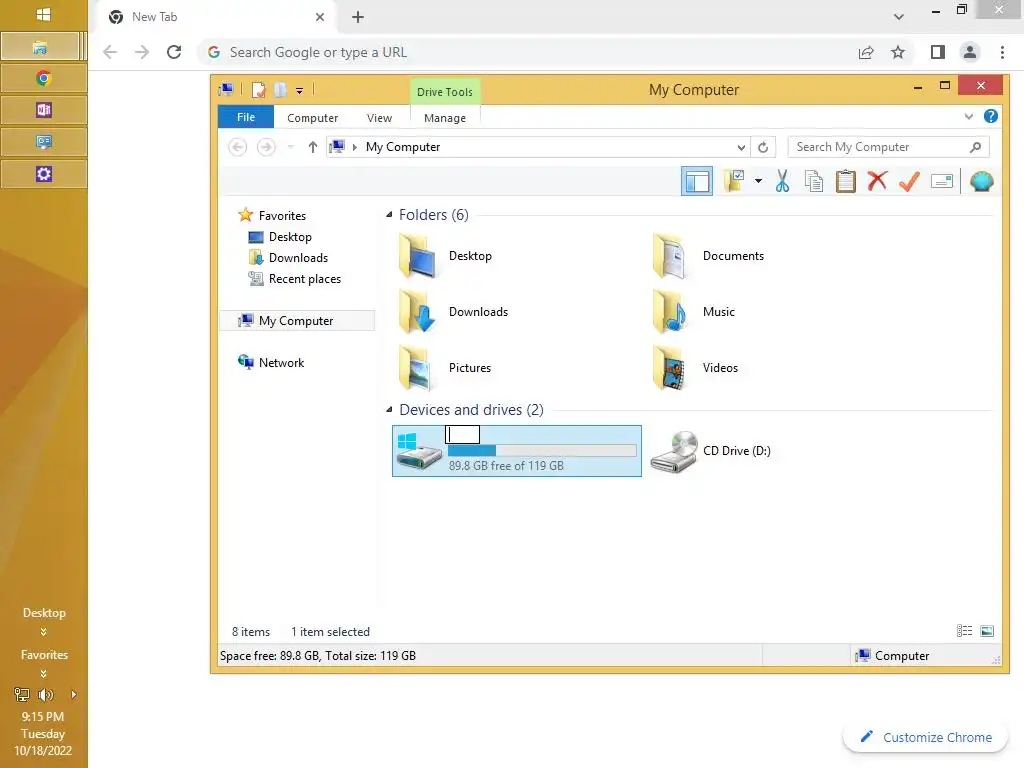Switch to large icons view in status bar

pos(987,631)
